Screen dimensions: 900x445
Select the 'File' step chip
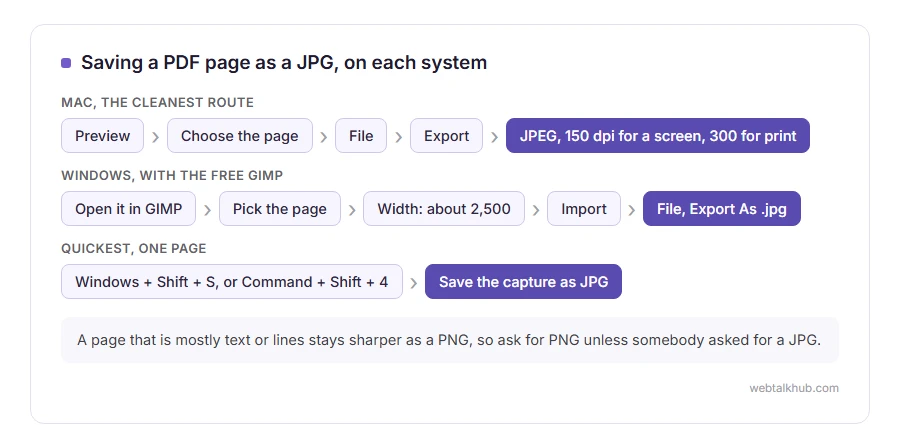point(361,136)
